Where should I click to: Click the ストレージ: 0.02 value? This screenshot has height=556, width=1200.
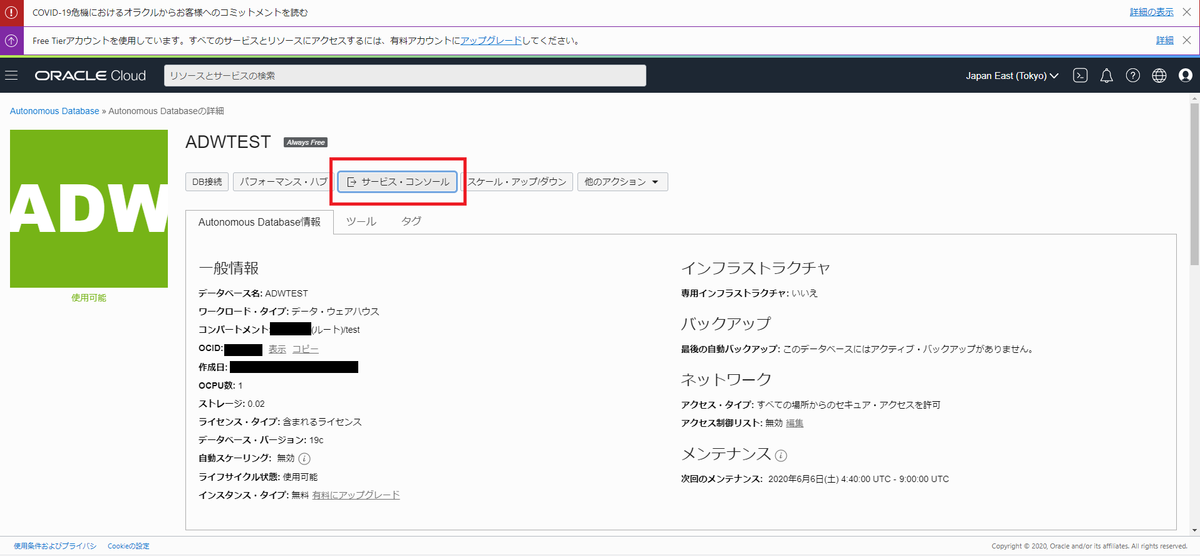point(231,404)
